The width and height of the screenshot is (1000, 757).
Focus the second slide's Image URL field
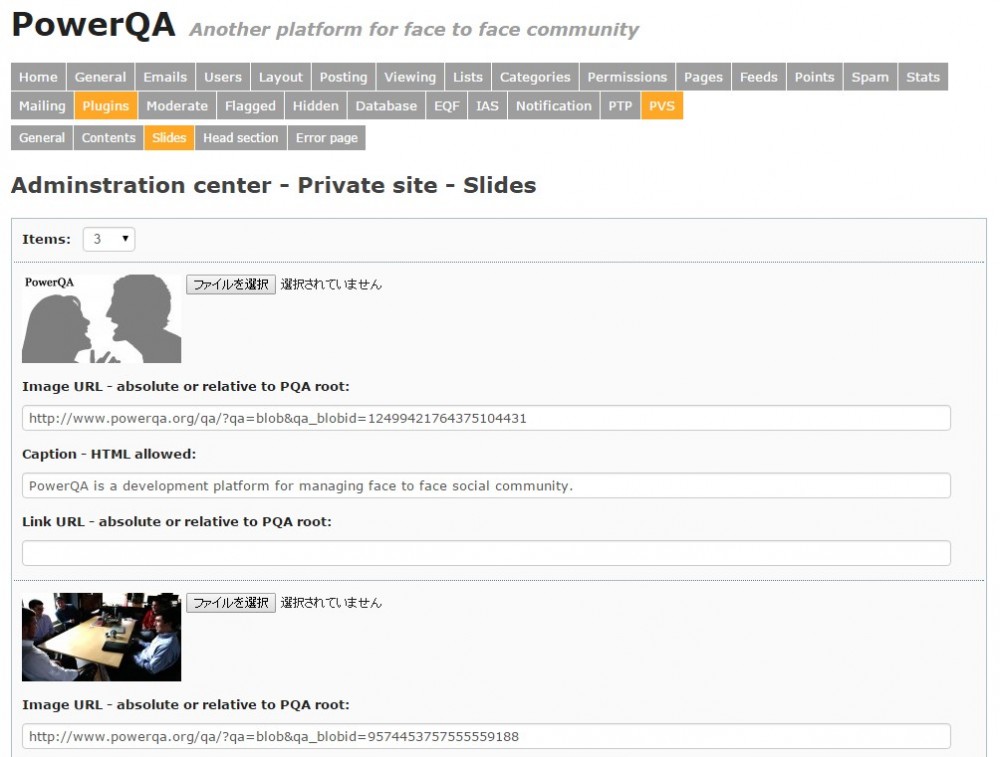(x=486, y=736)
